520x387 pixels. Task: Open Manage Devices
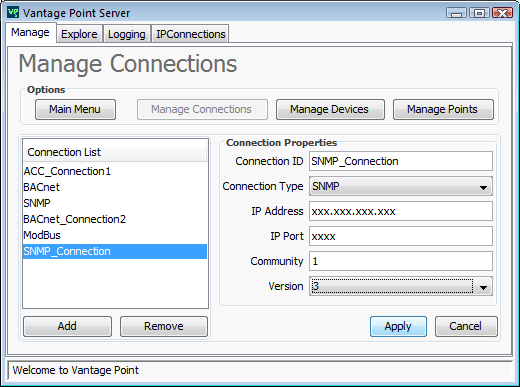[330, 109]
